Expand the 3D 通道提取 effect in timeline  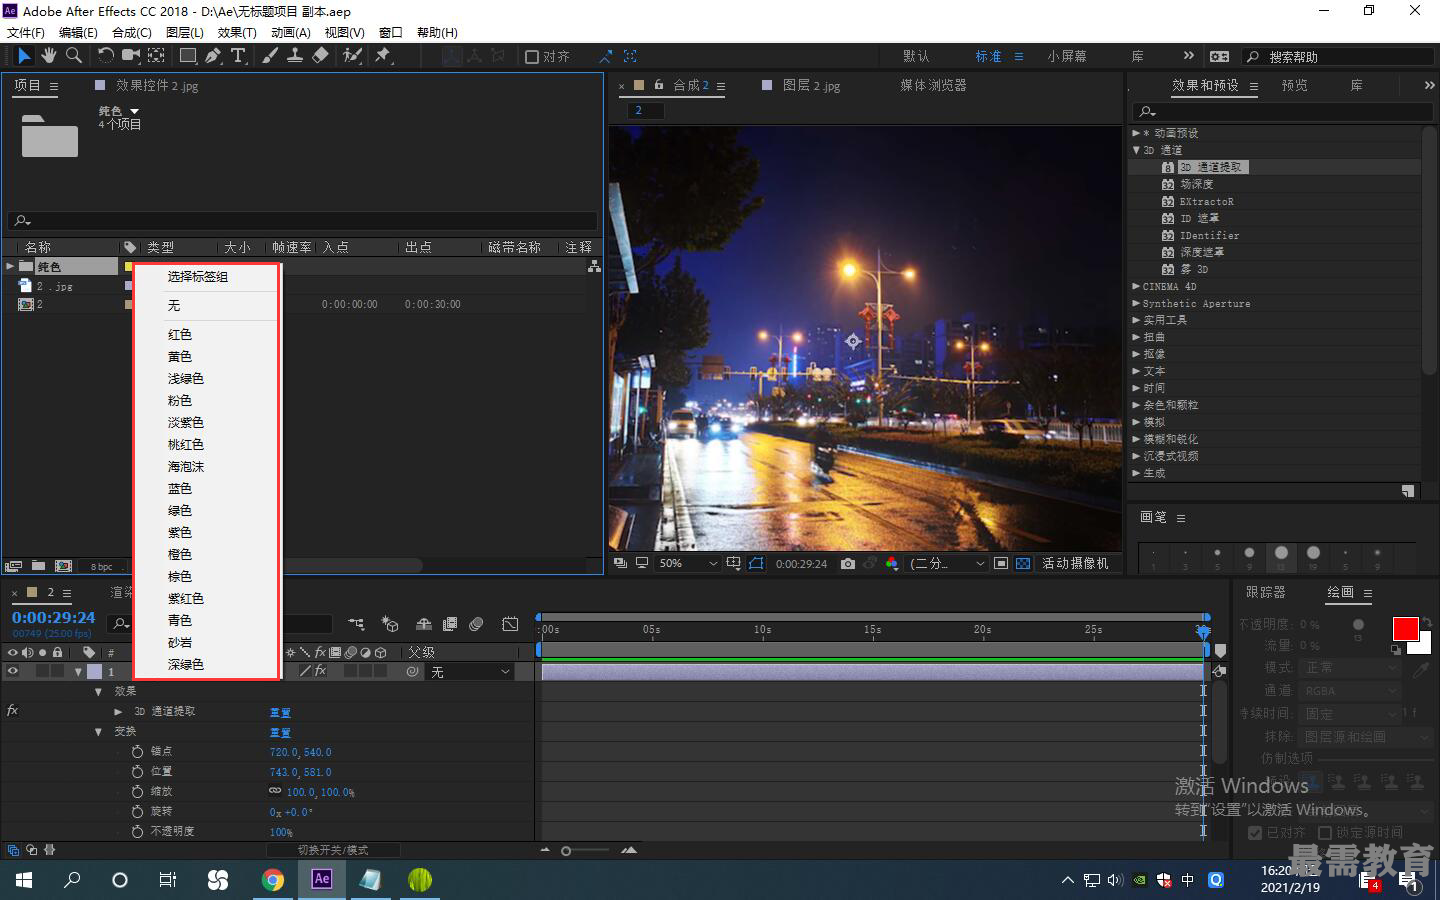pos(118,712)
